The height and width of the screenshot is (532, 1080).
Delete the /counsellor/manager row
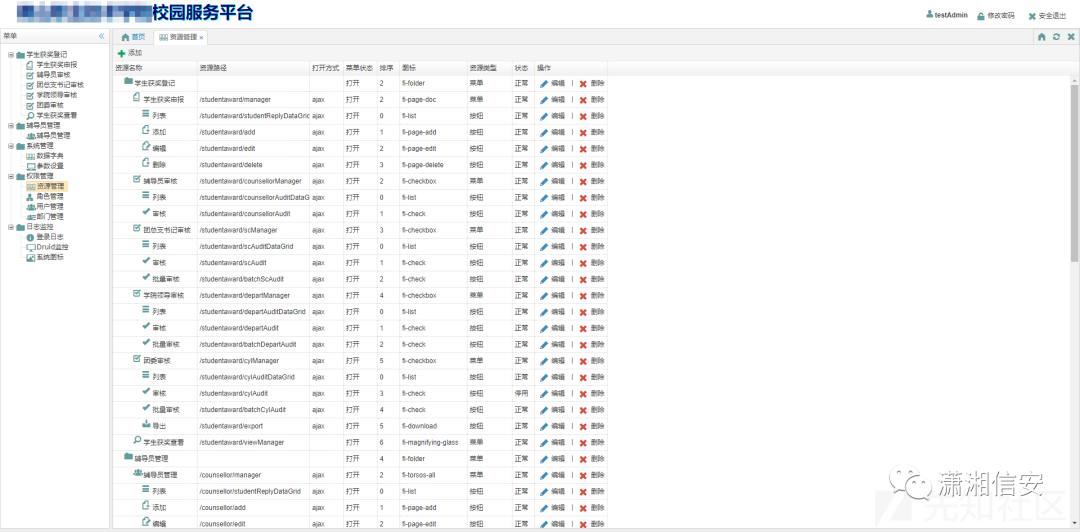click(592, 475)
